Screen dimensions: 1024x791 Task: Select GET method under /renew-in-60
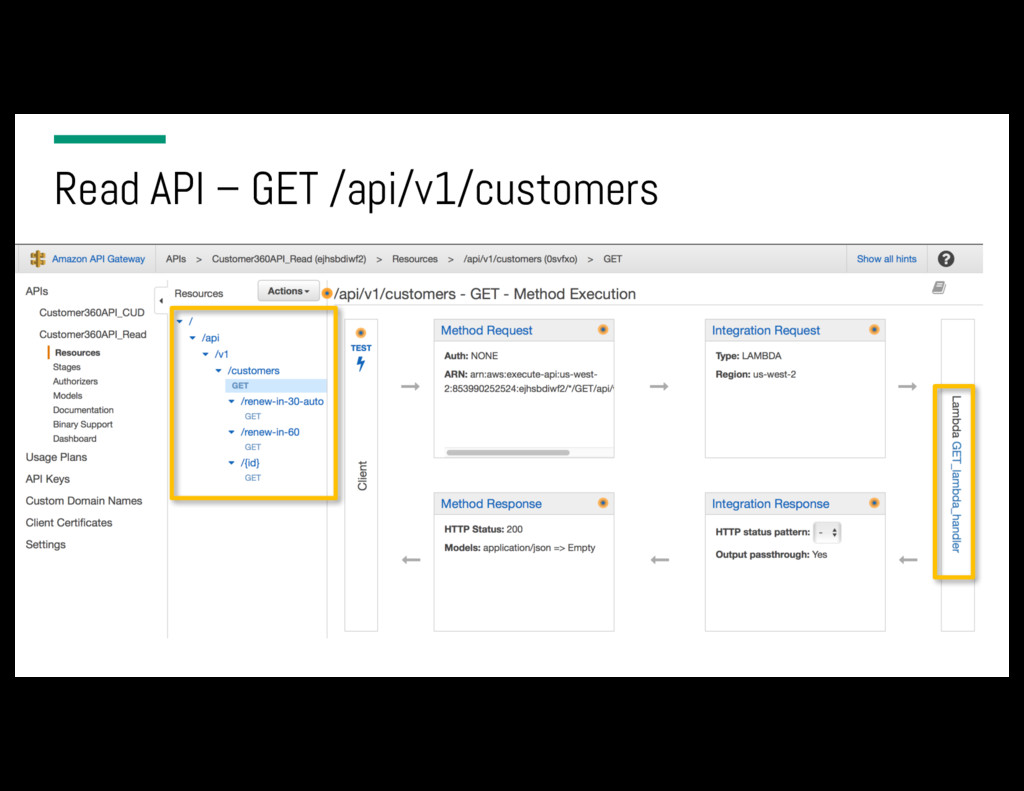coord(253,447)
